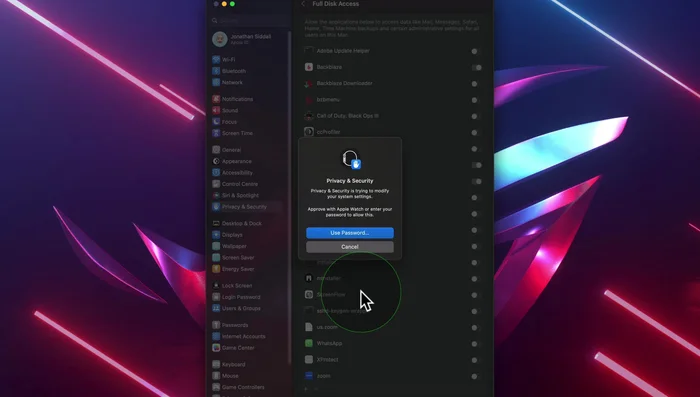Enable ccProfiler full disk access

pos(476,133)
